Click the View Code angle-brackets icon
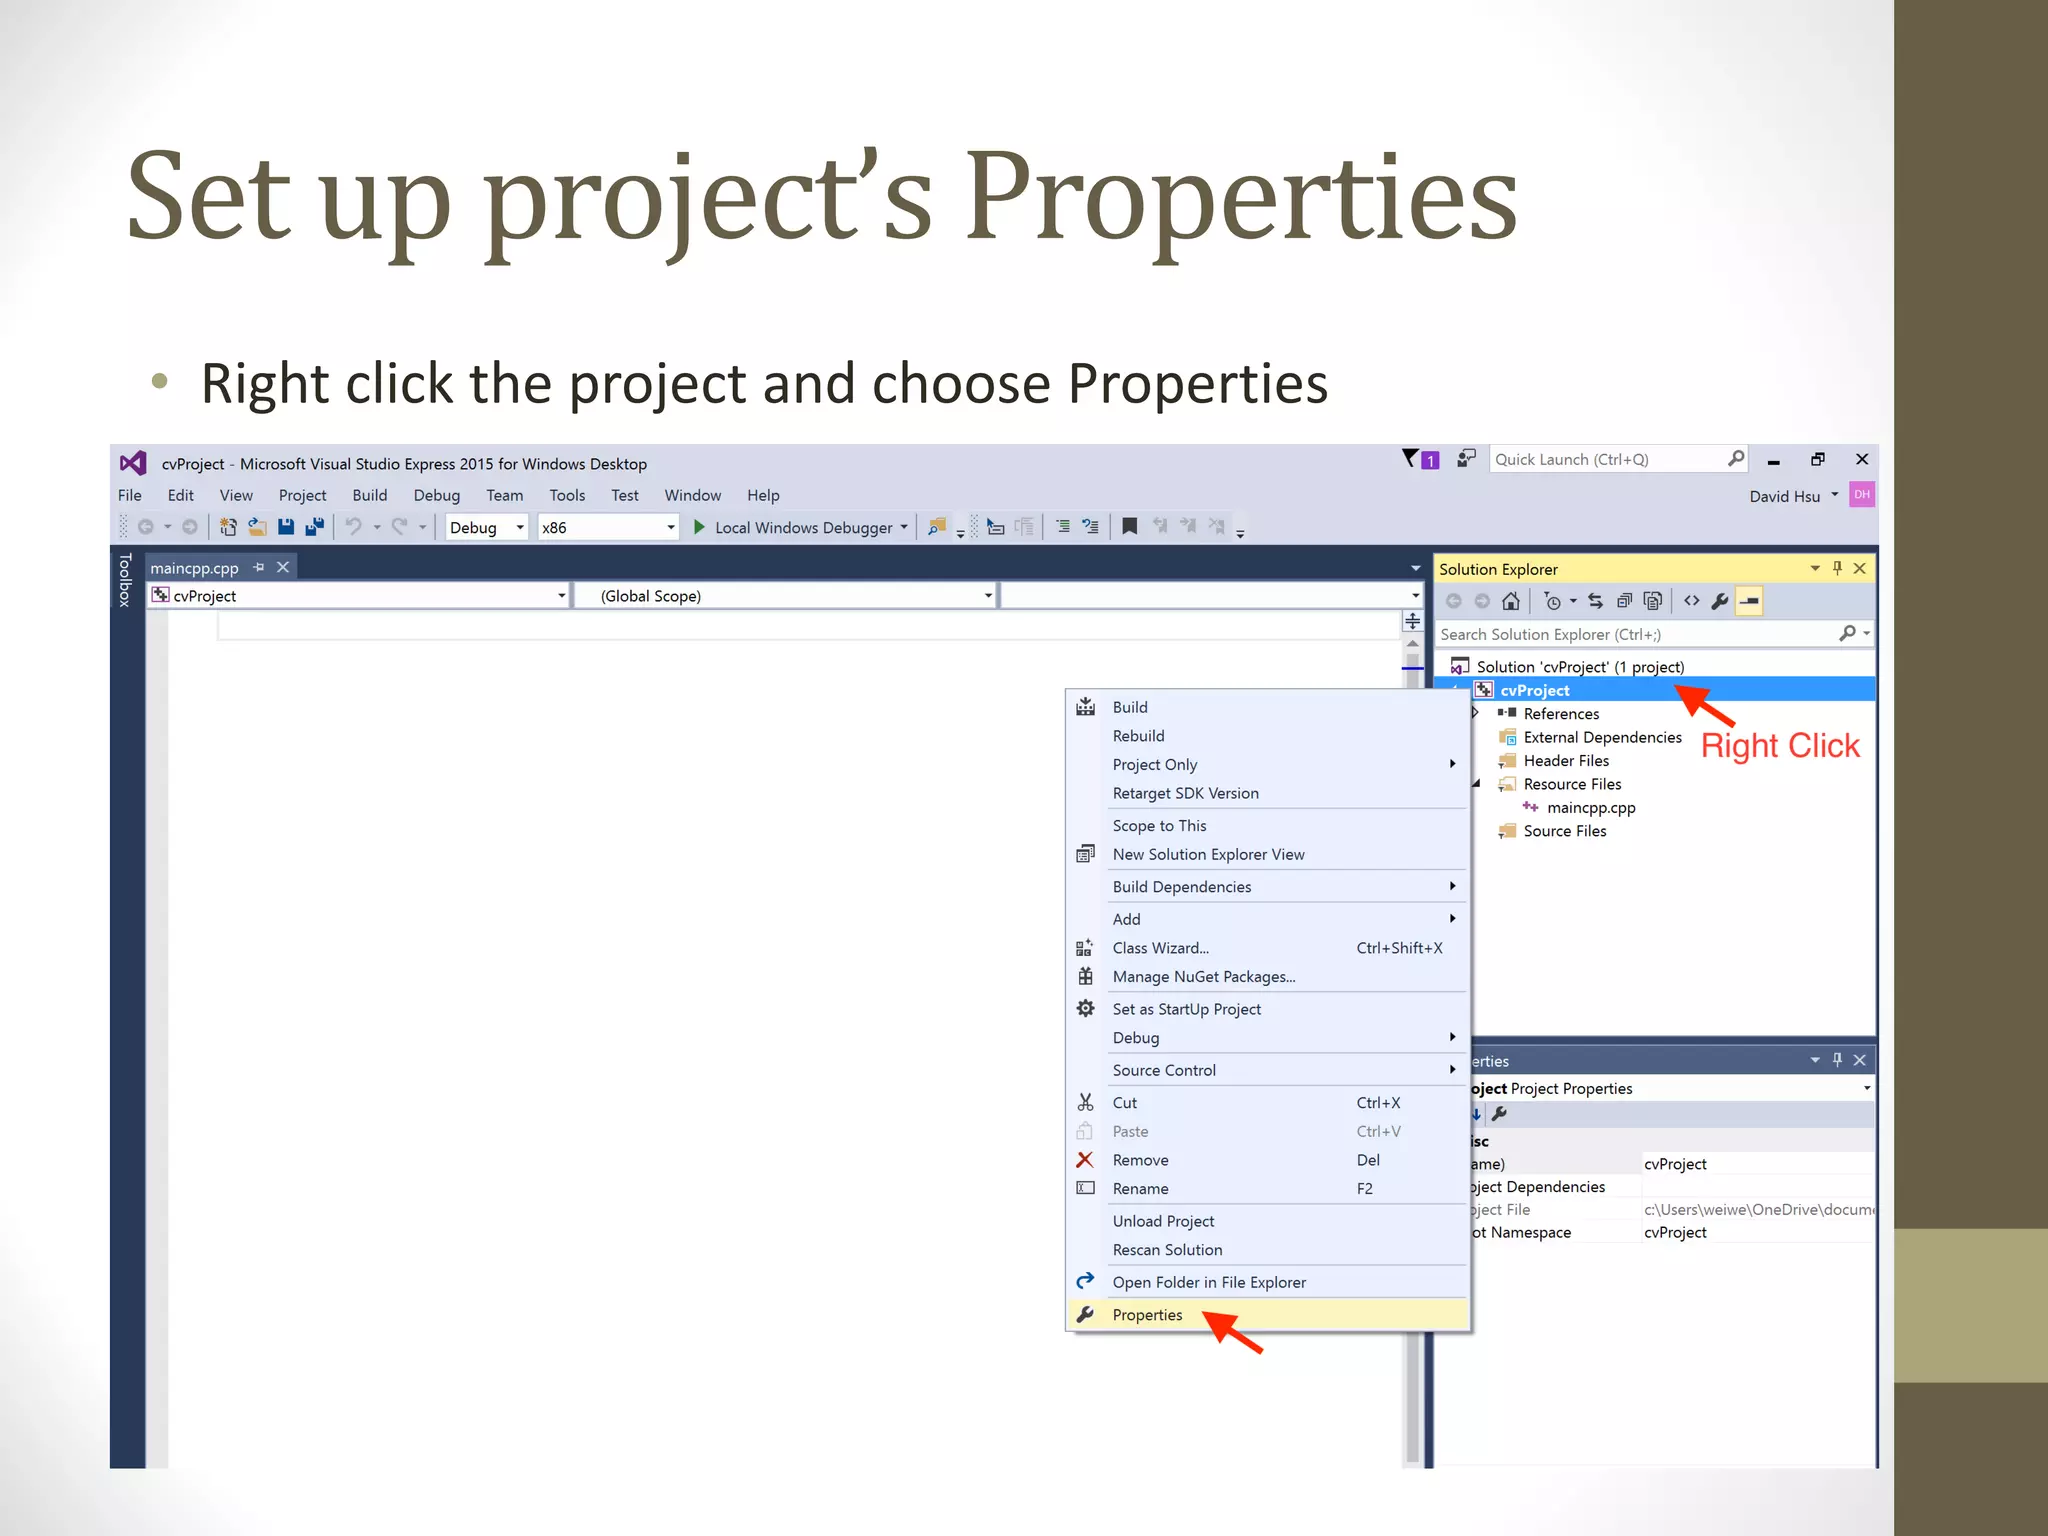Image resolution: width=2048 pixels, height=1536 pixels. click(x=1691, y=601)
